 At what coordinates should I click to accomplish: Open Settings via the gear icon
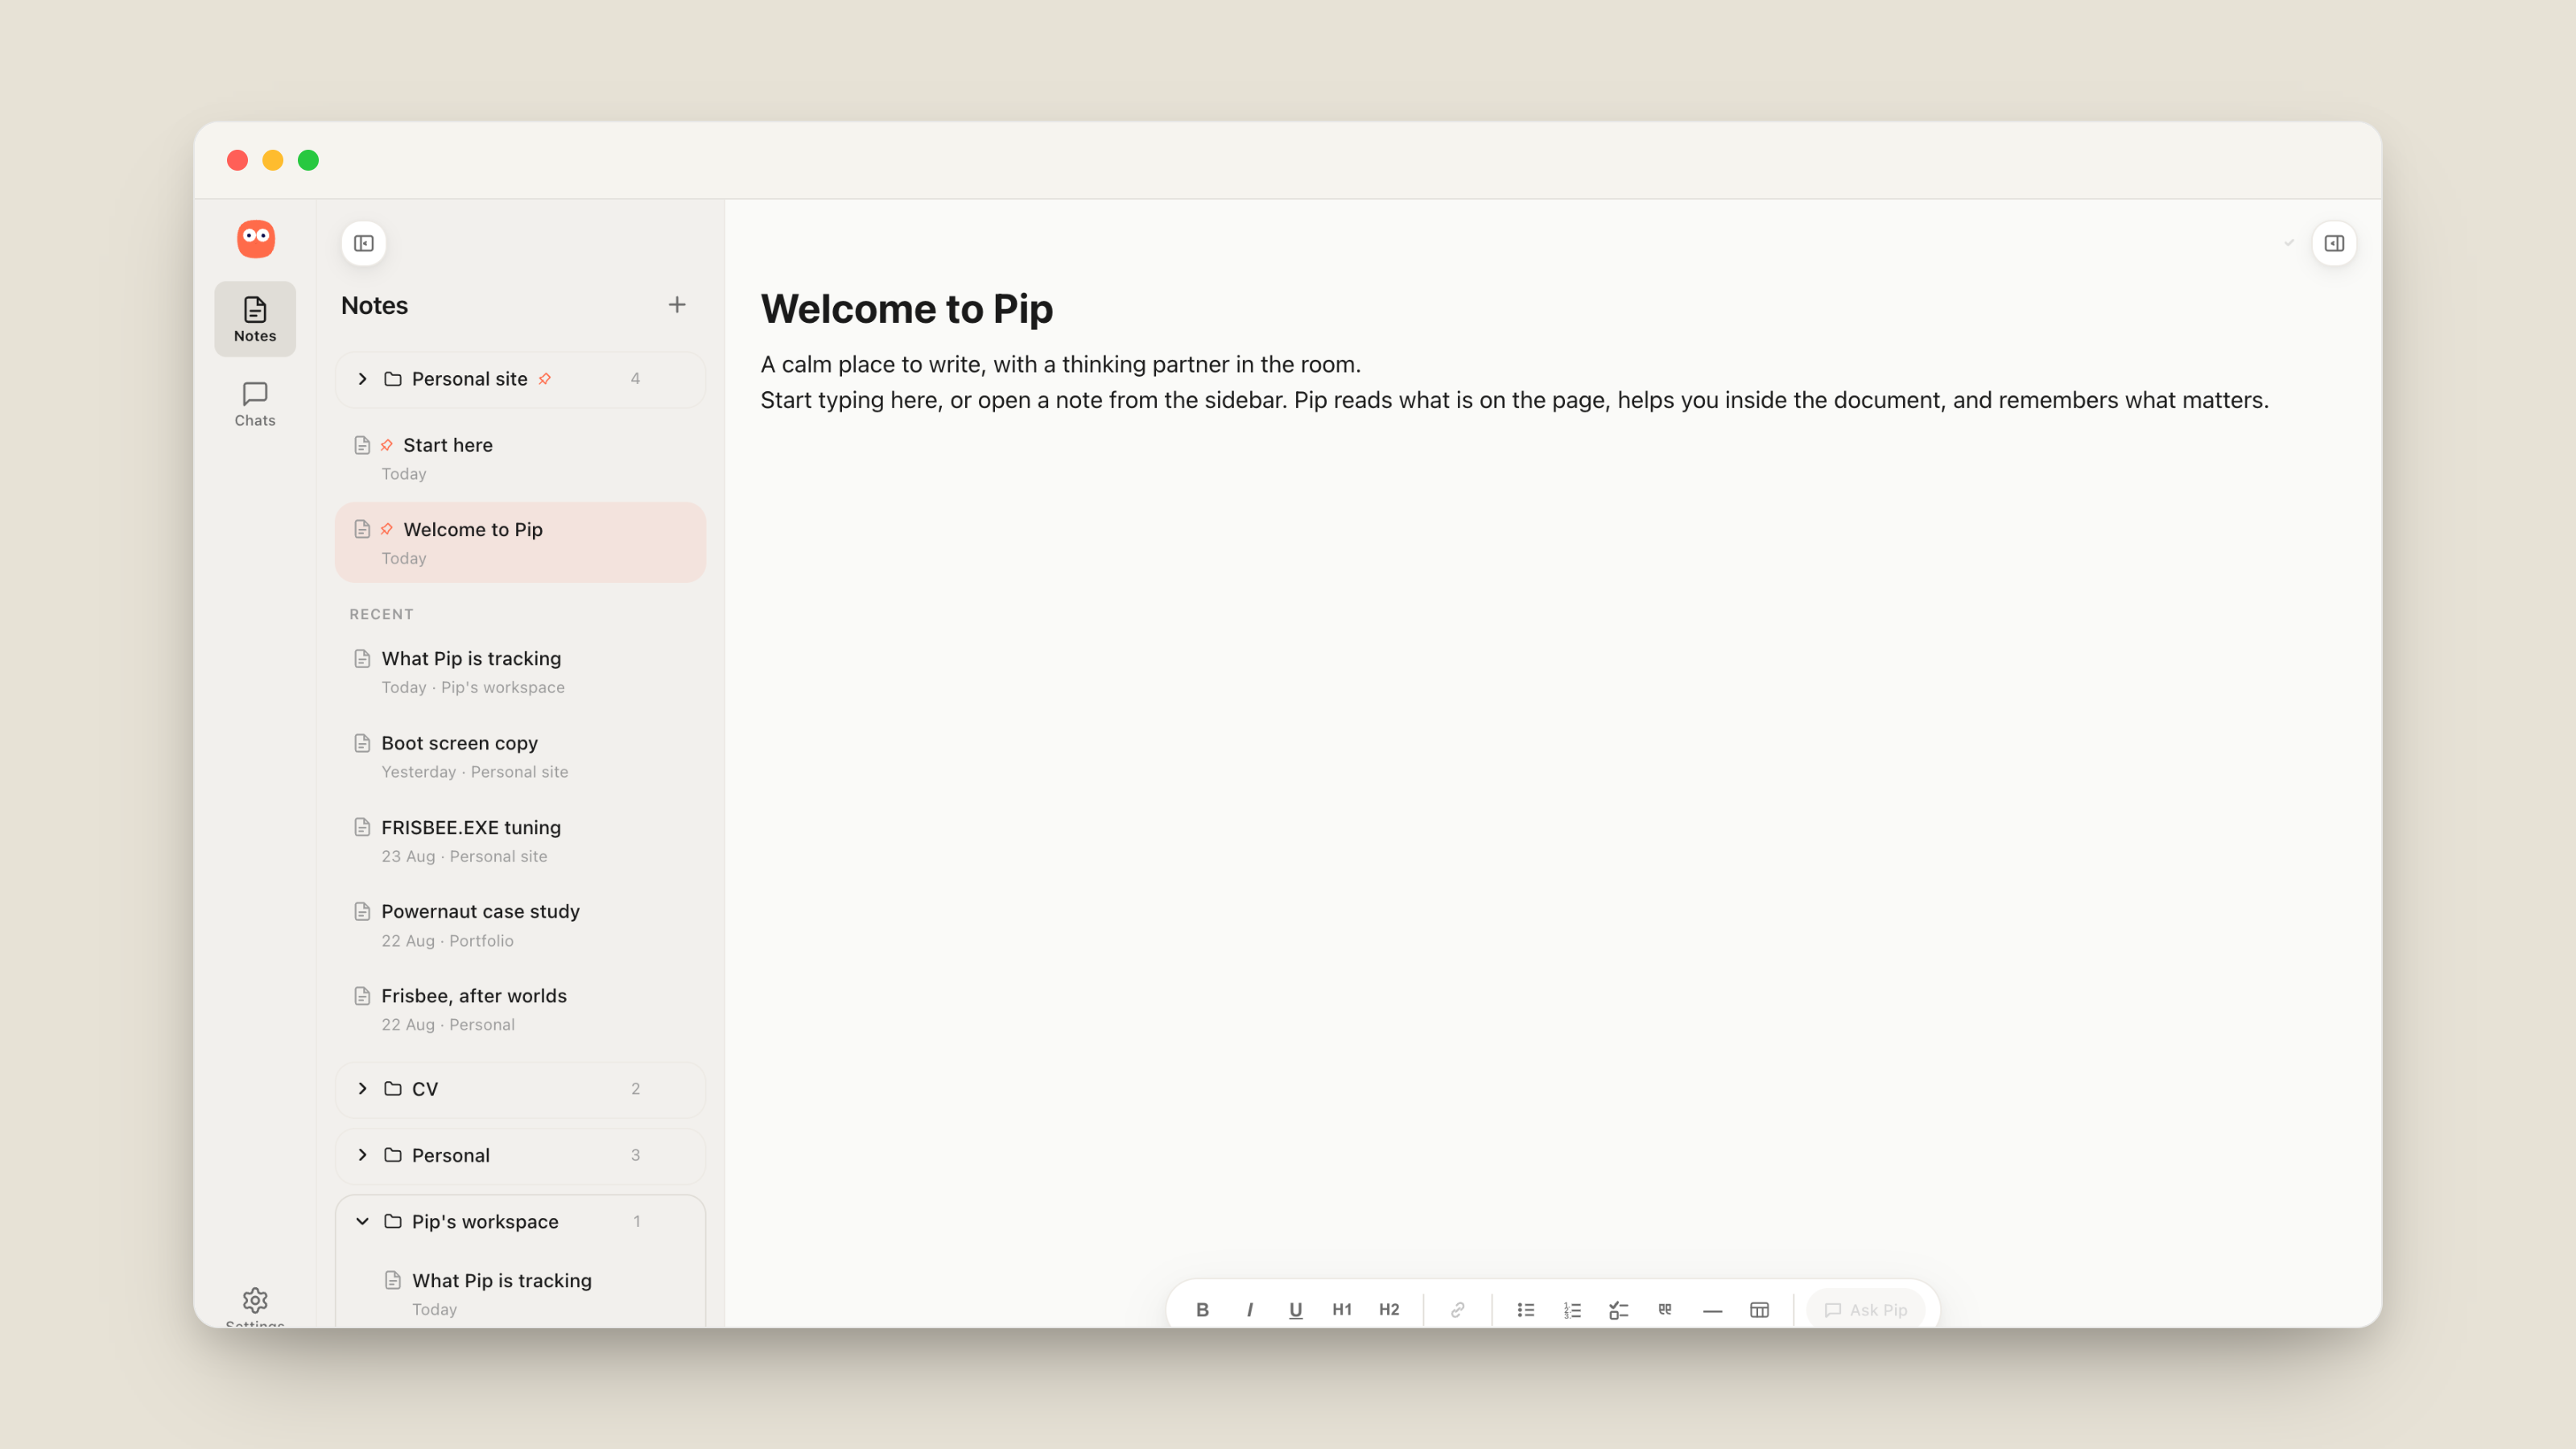pos(255,1300)
